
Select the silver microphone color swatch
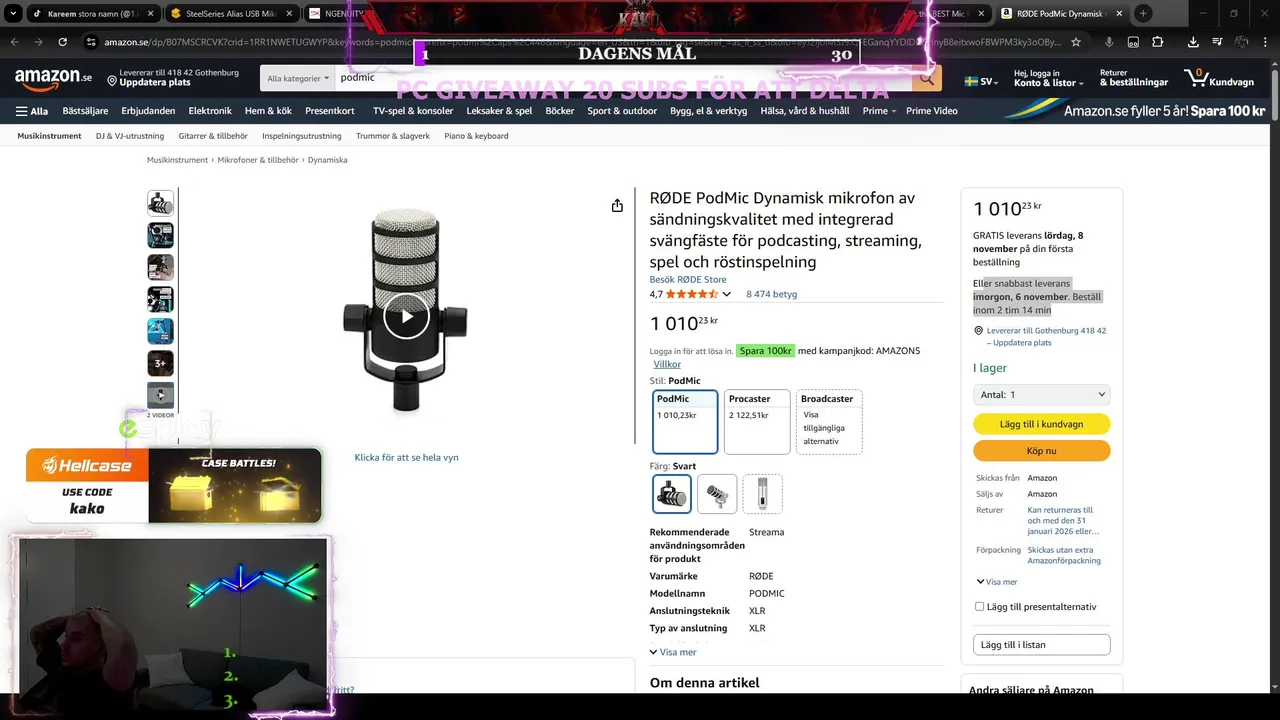(717, 494)
